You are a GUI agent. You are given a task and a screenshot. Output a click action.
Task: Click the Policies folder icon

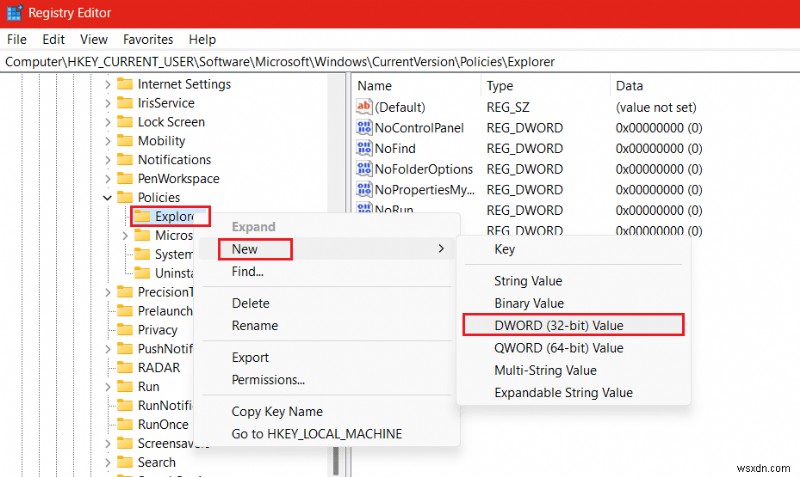point(125,197)
